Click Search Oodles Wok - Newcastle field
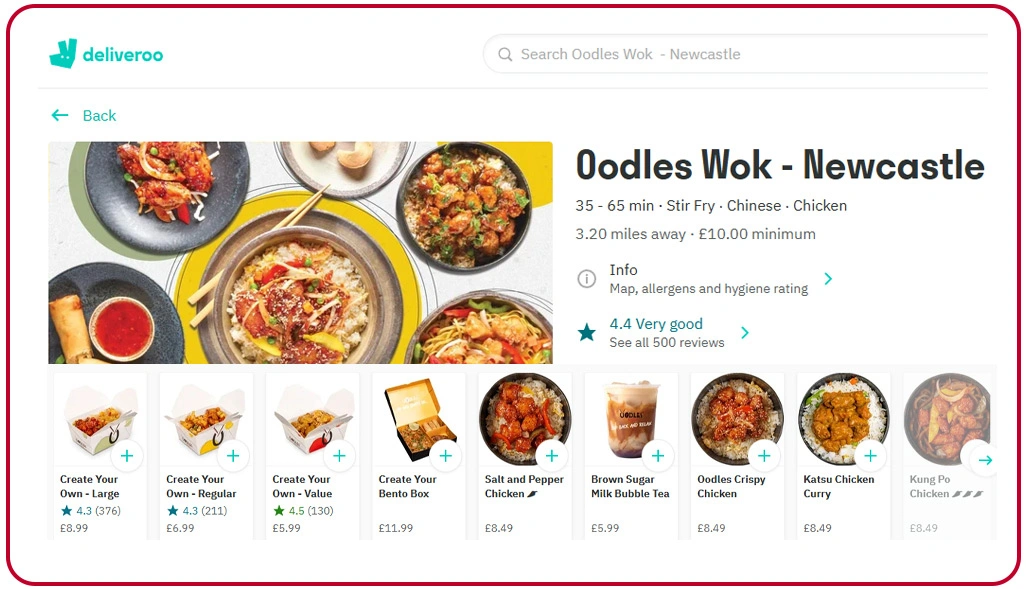The width and height of the screenshot is (1026, 589). point(735,54)
